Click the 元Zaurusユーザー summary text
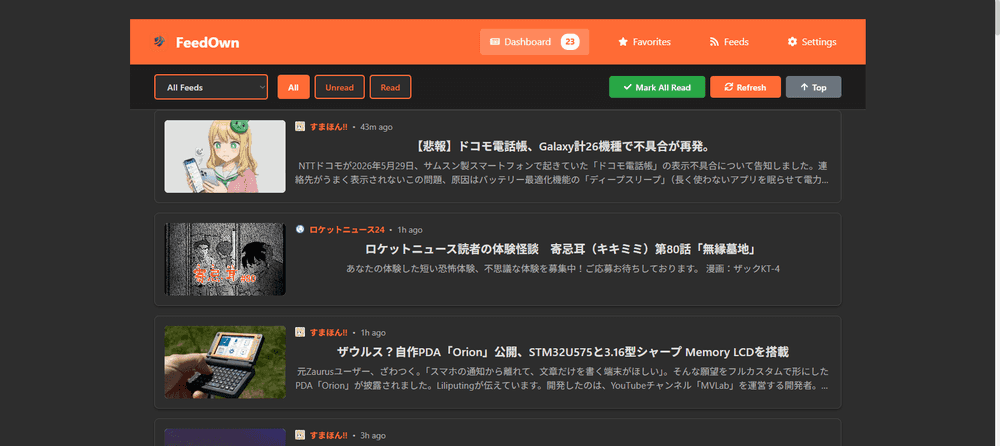 [x=562, y=378]
